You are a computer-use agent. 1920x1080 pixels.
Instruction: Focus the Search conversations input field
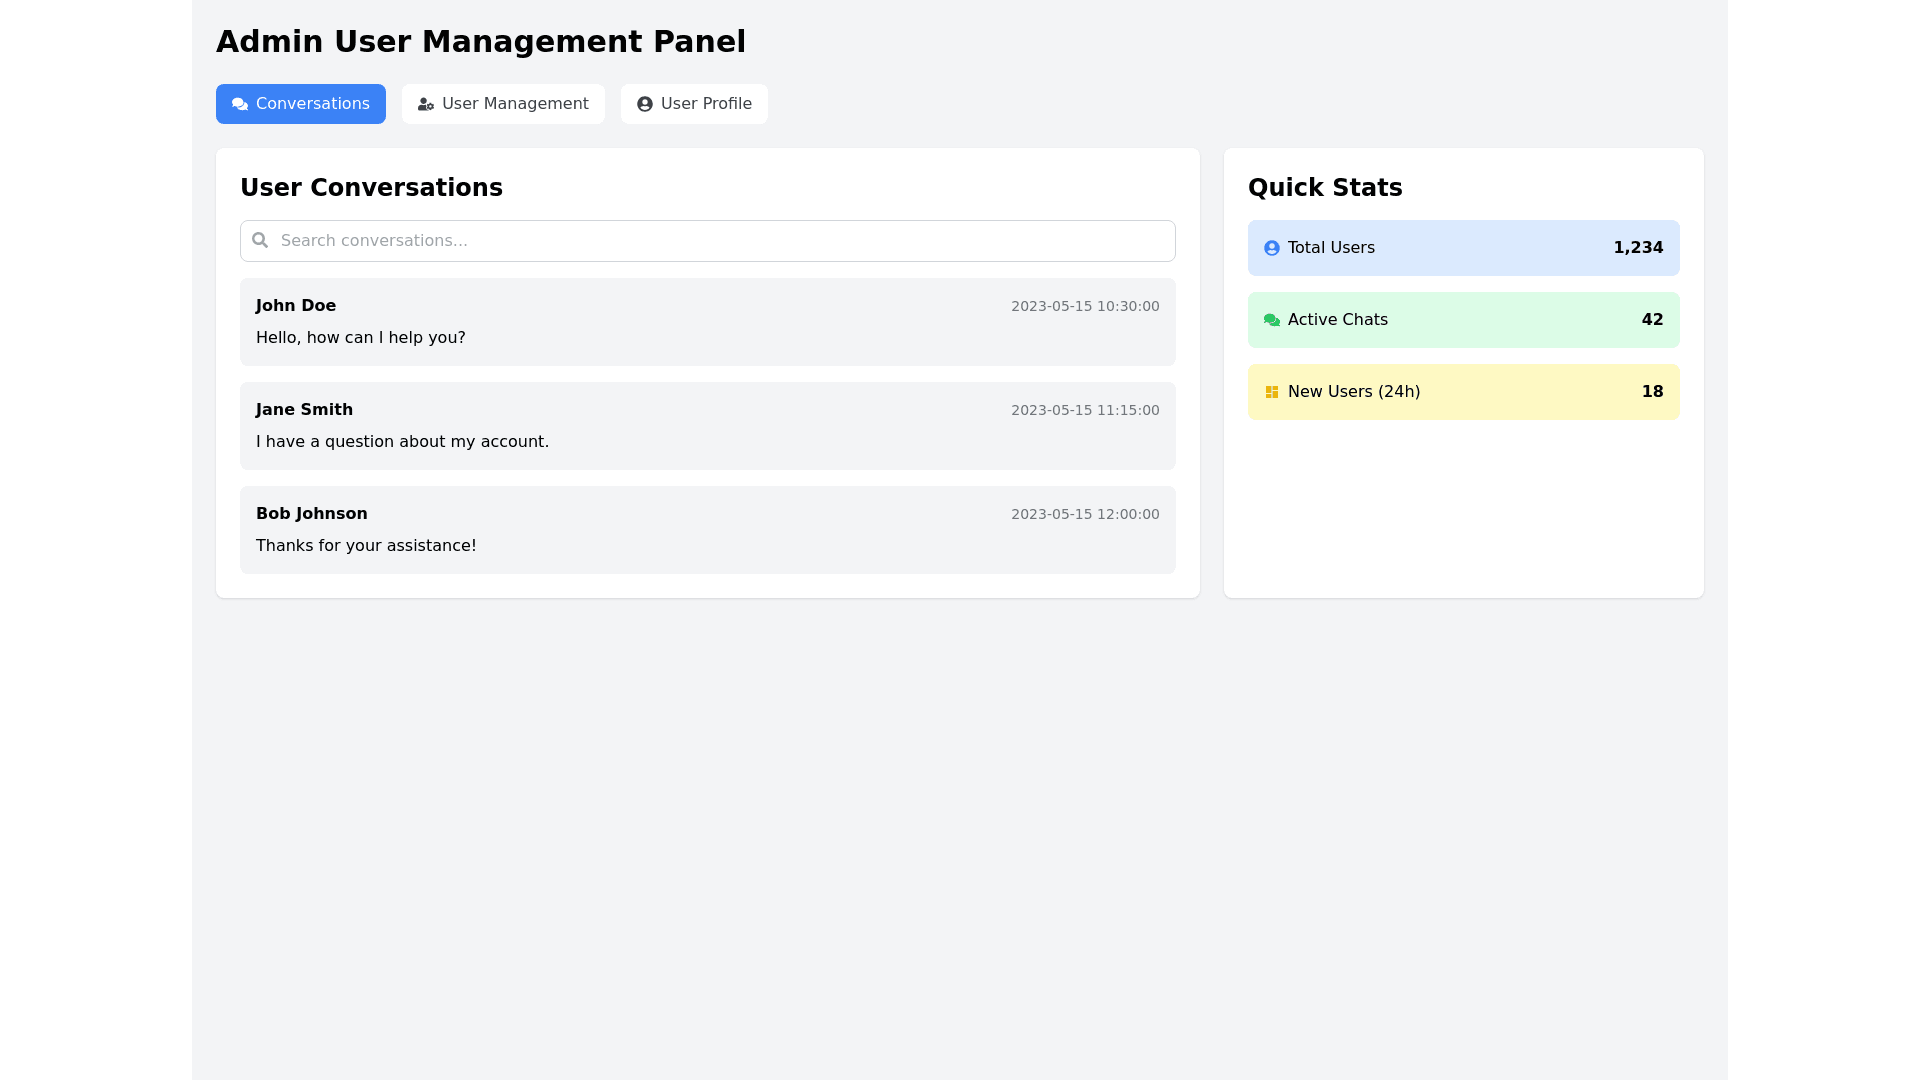coord(720,241)
